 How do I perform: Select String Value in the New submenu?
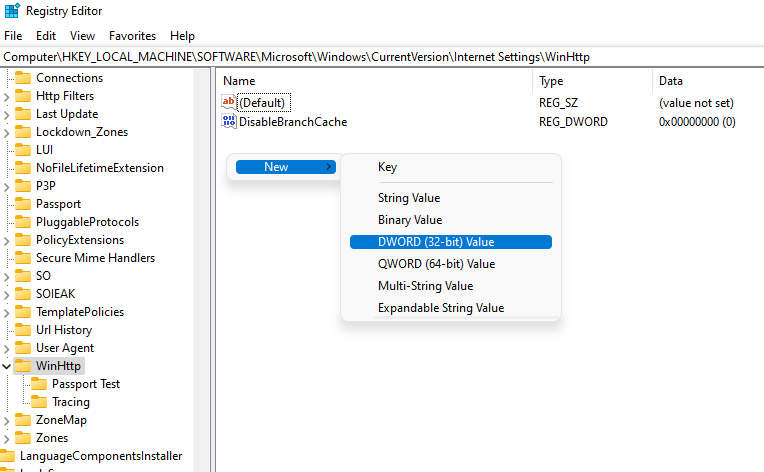409,198
